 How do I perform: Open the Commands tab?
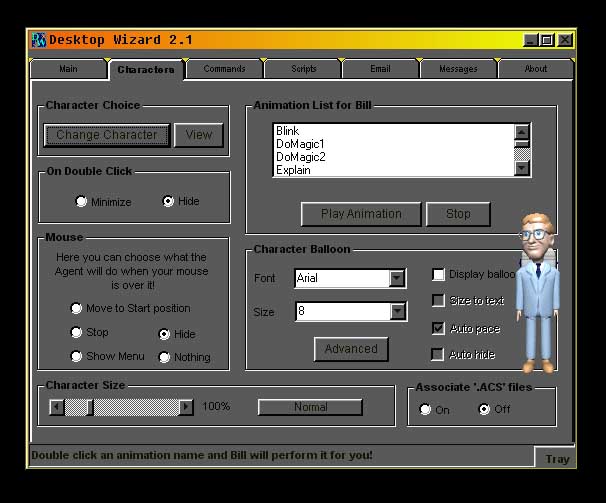click(224, 69)
